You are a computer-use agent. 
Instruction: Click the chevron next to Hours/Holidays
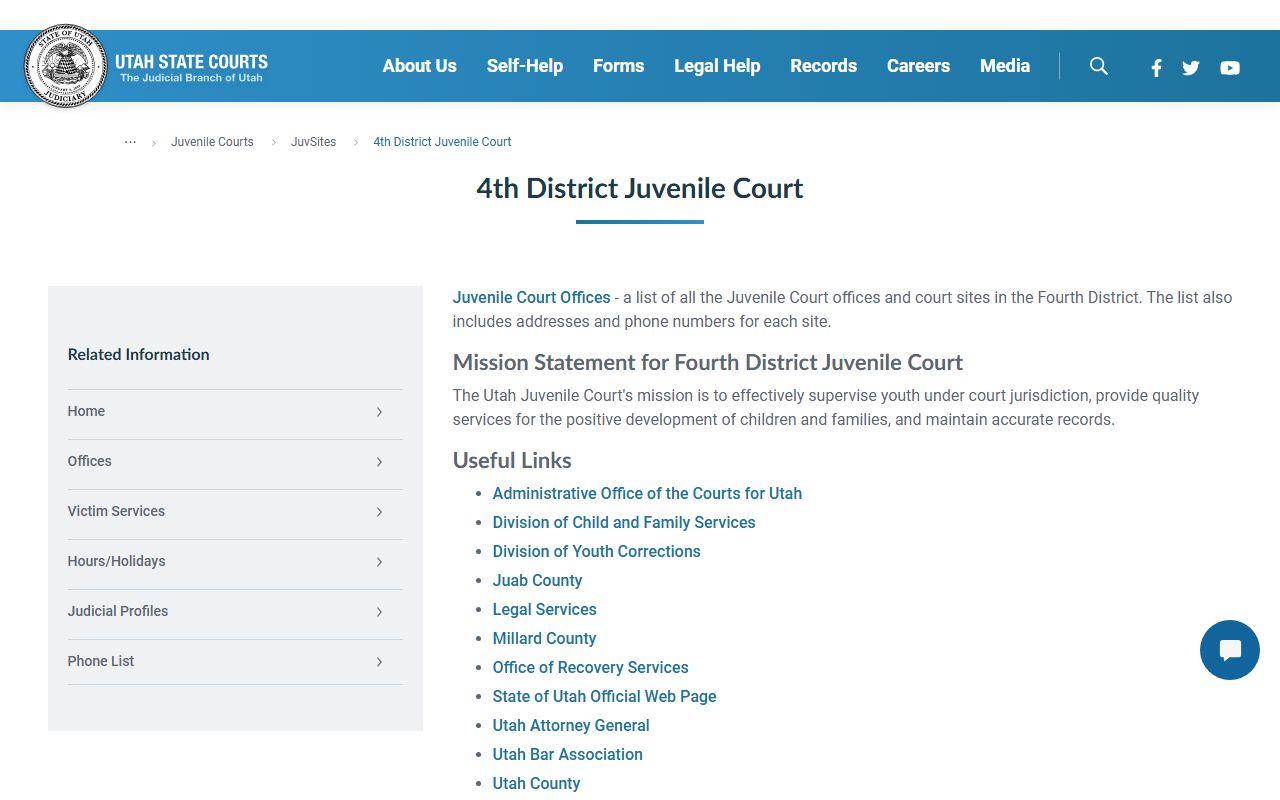(x=379, y=562)
